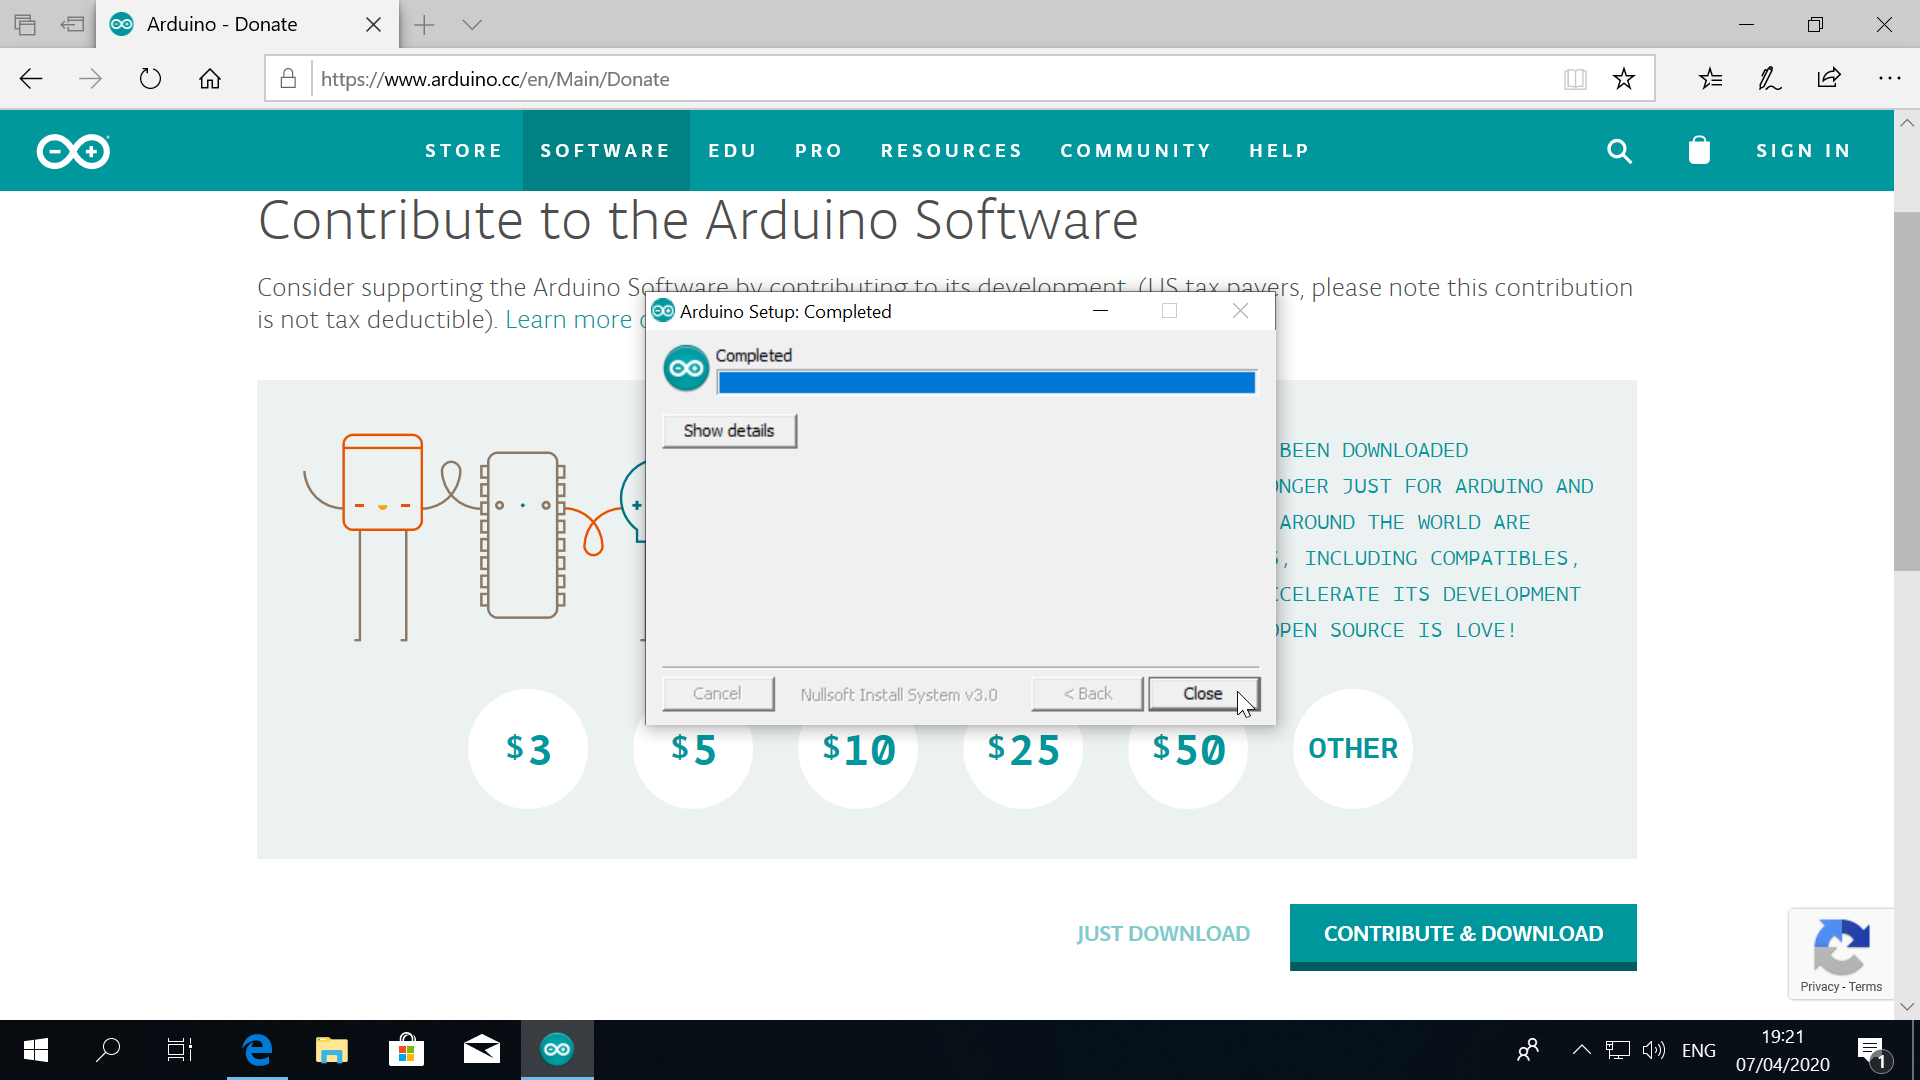Open the COMMUNITY menu item

tap(1136, 151)
